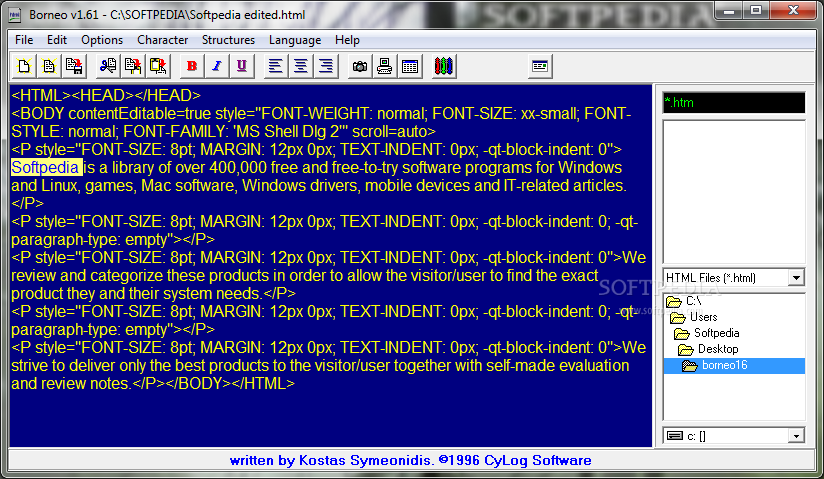Screen dimensions: 824x479
Task: Open the File menu
Action: tap(24, 40)
